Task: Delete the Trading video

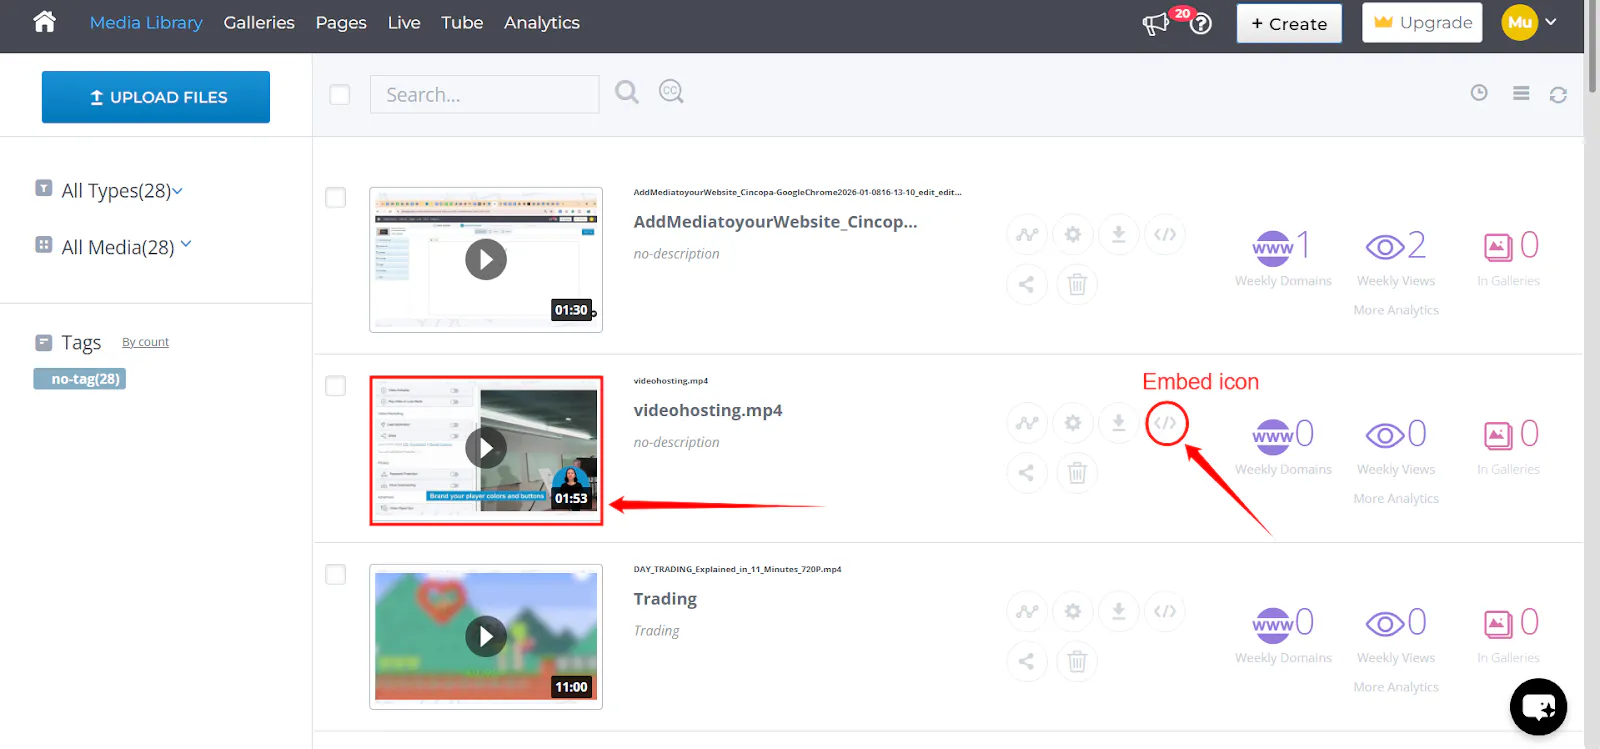Action: coord(1077,661)
